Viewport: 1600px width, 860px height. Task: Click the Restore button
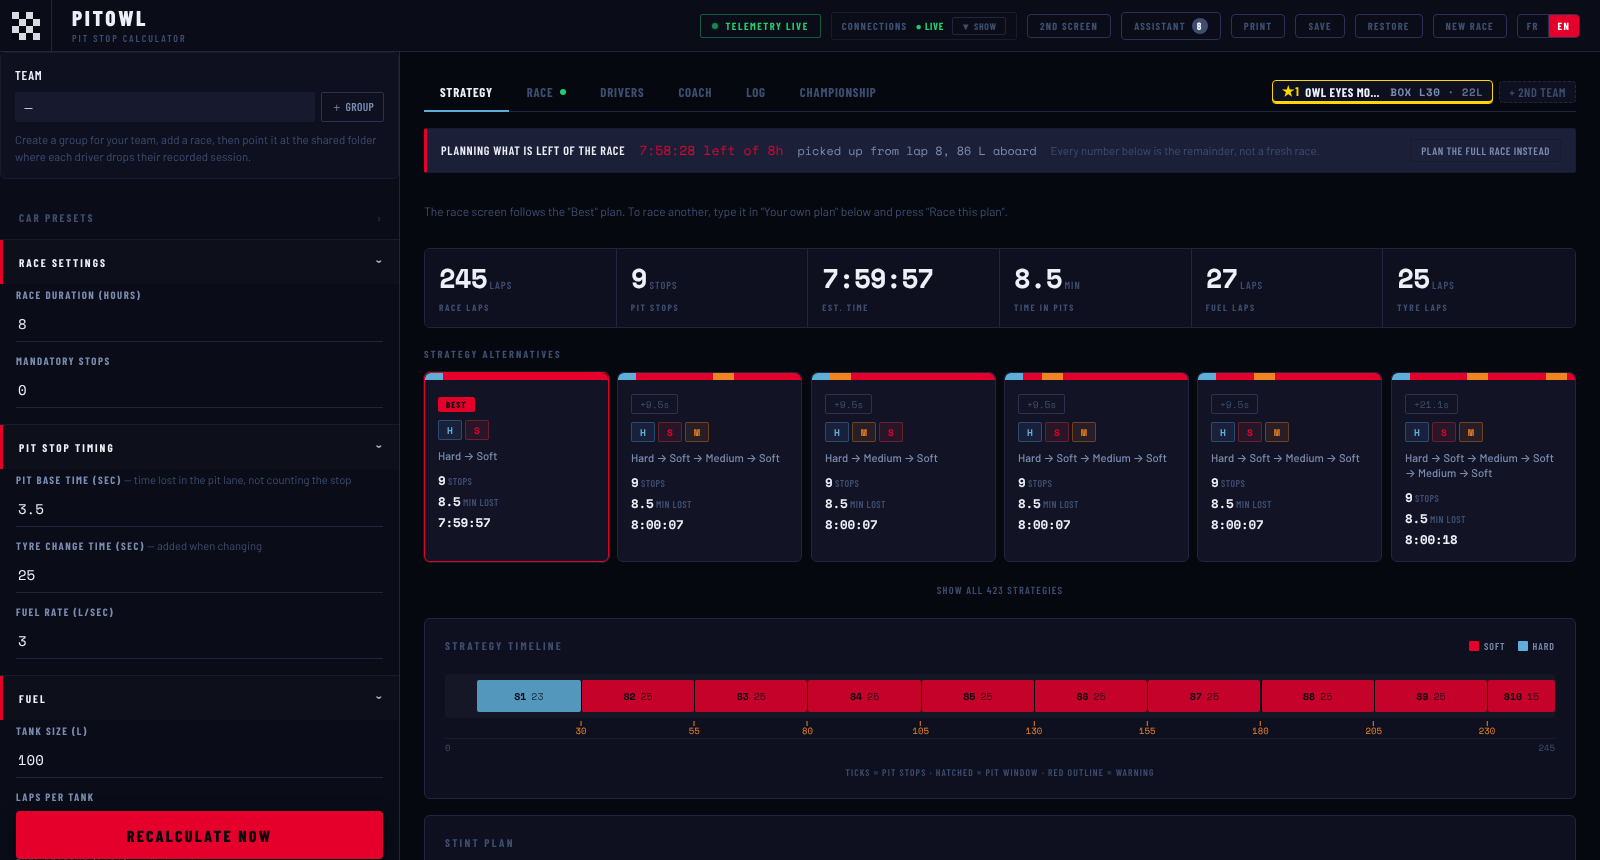(x=1388, y=26)
